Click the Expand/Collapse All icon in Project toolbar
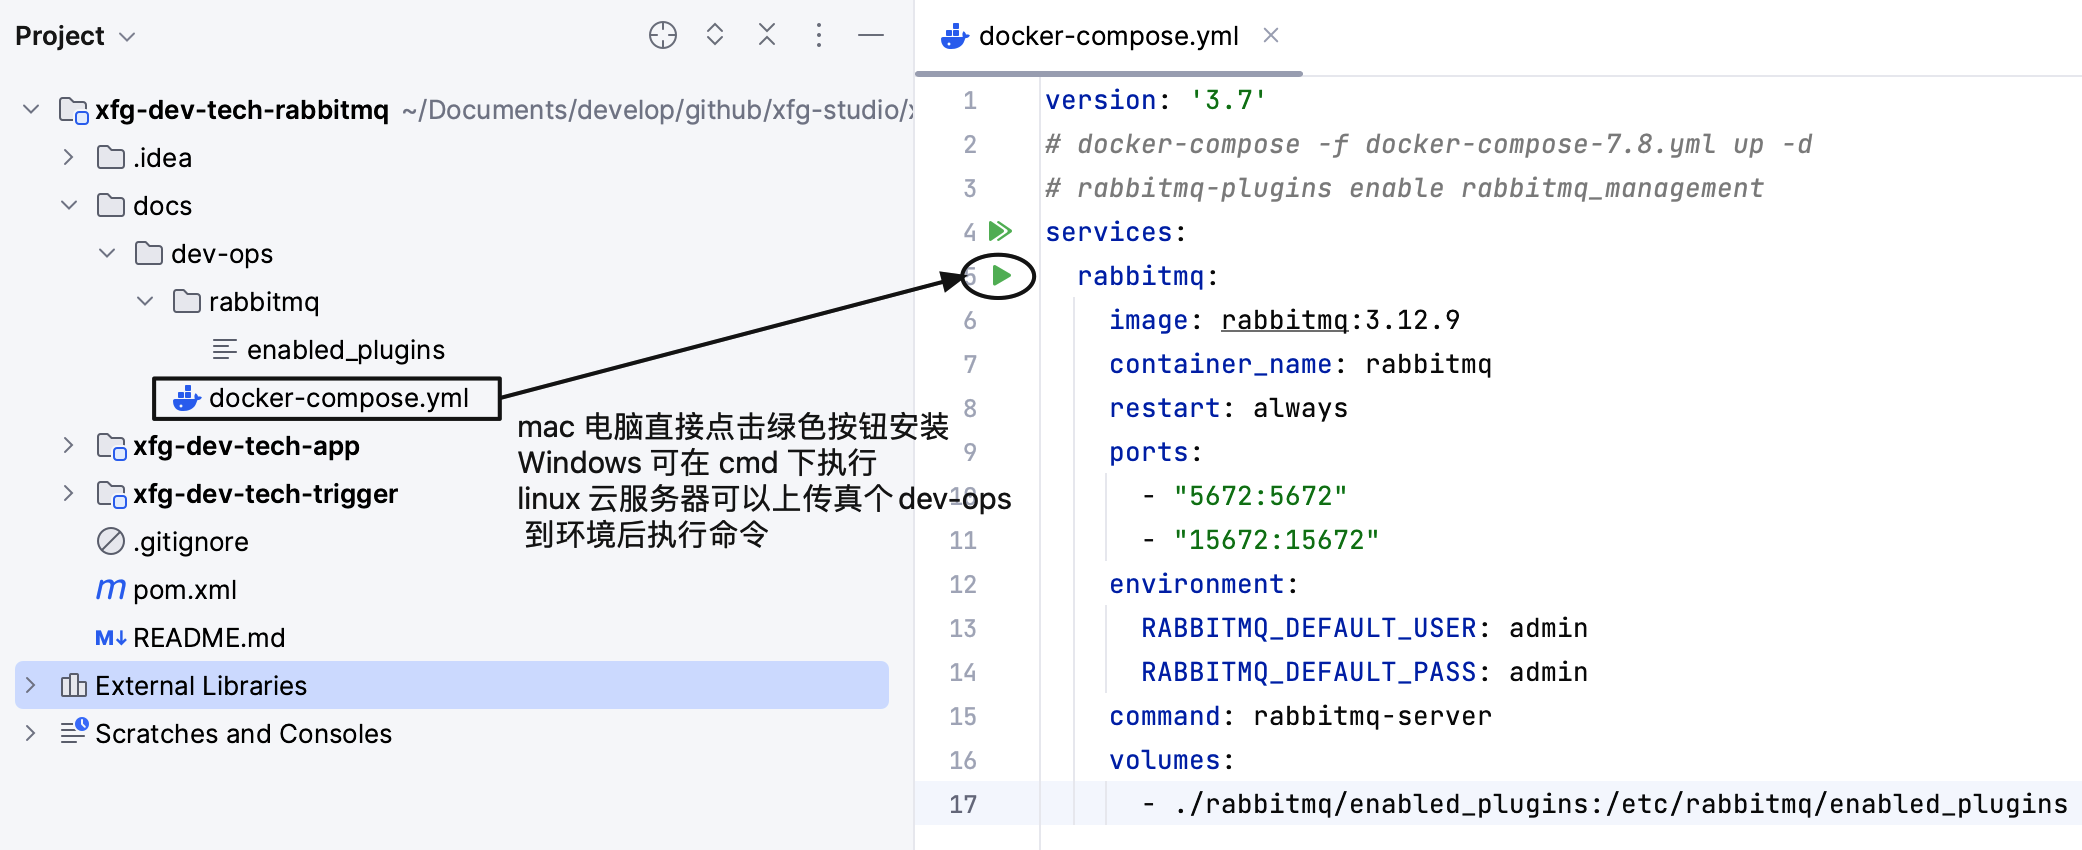 click(x=715, y=35)
